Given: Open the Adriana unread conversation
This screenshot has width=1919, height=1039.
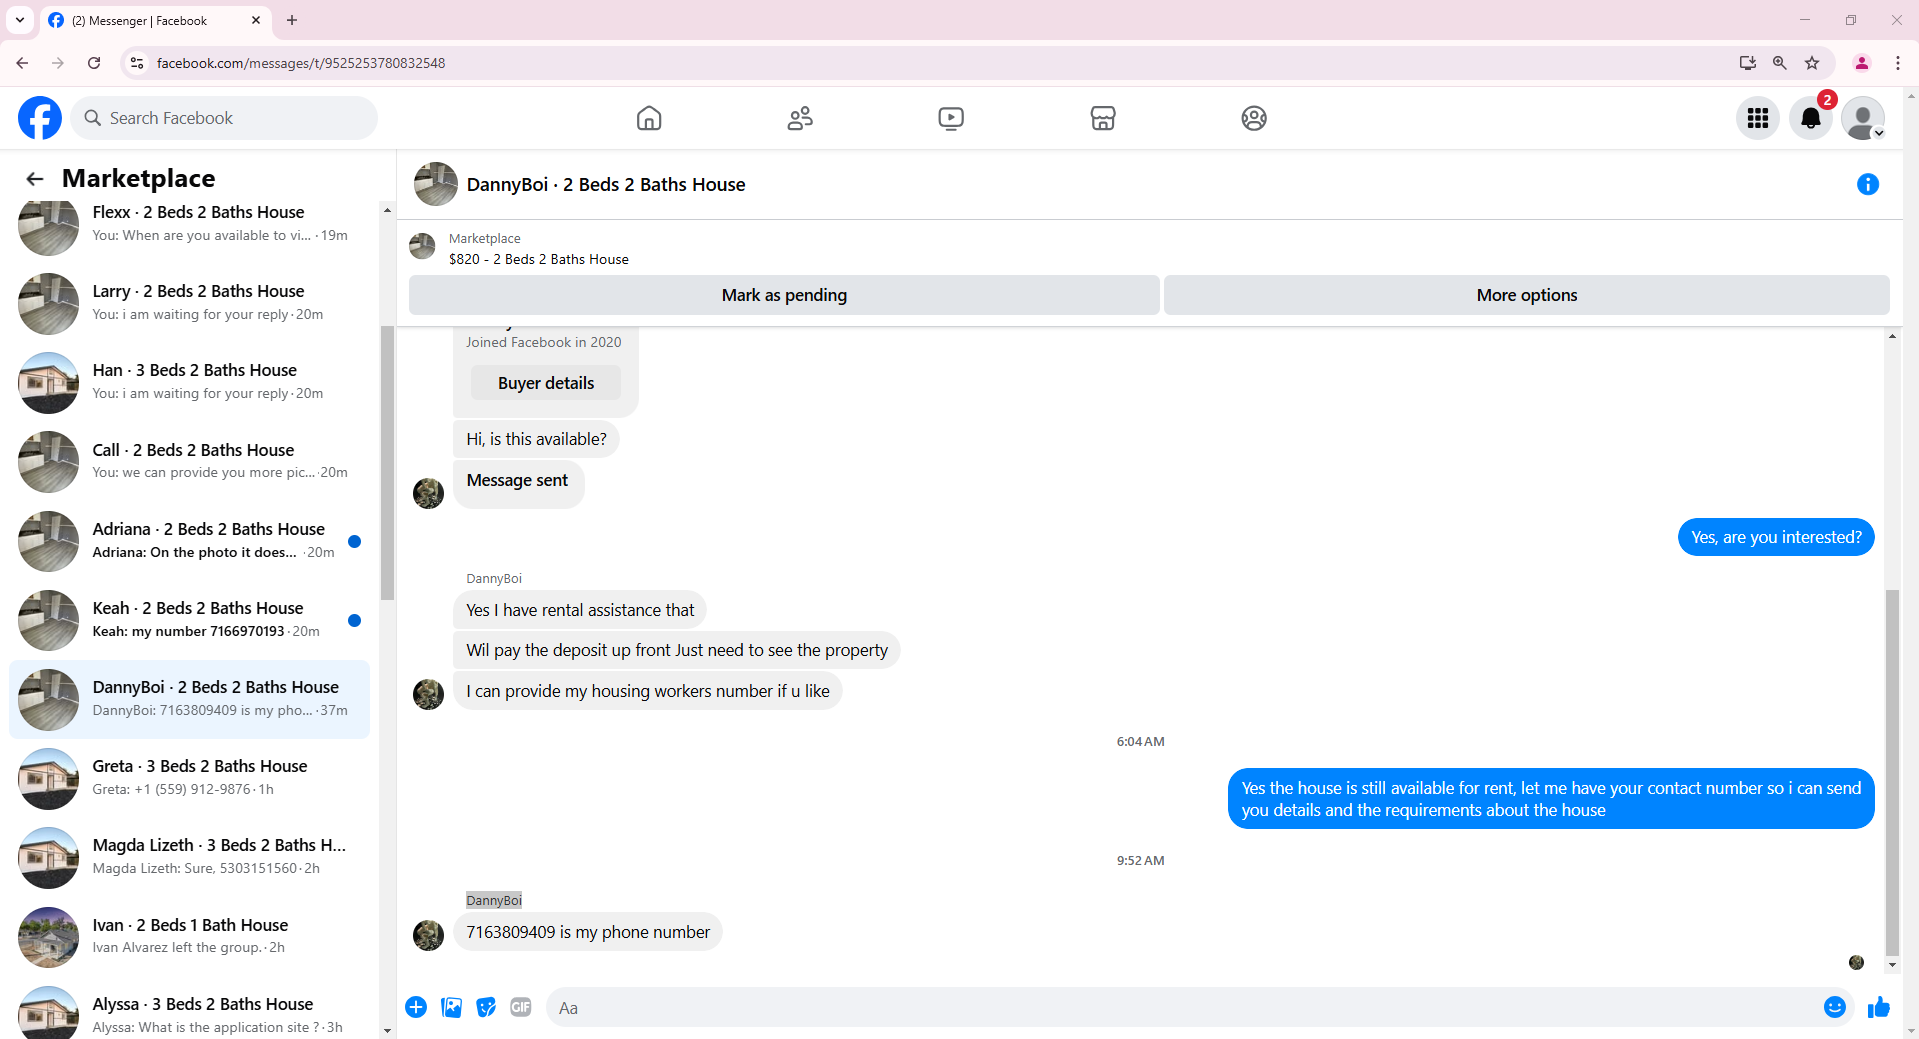Looking at the screenshot, I should tap(190, 540).
